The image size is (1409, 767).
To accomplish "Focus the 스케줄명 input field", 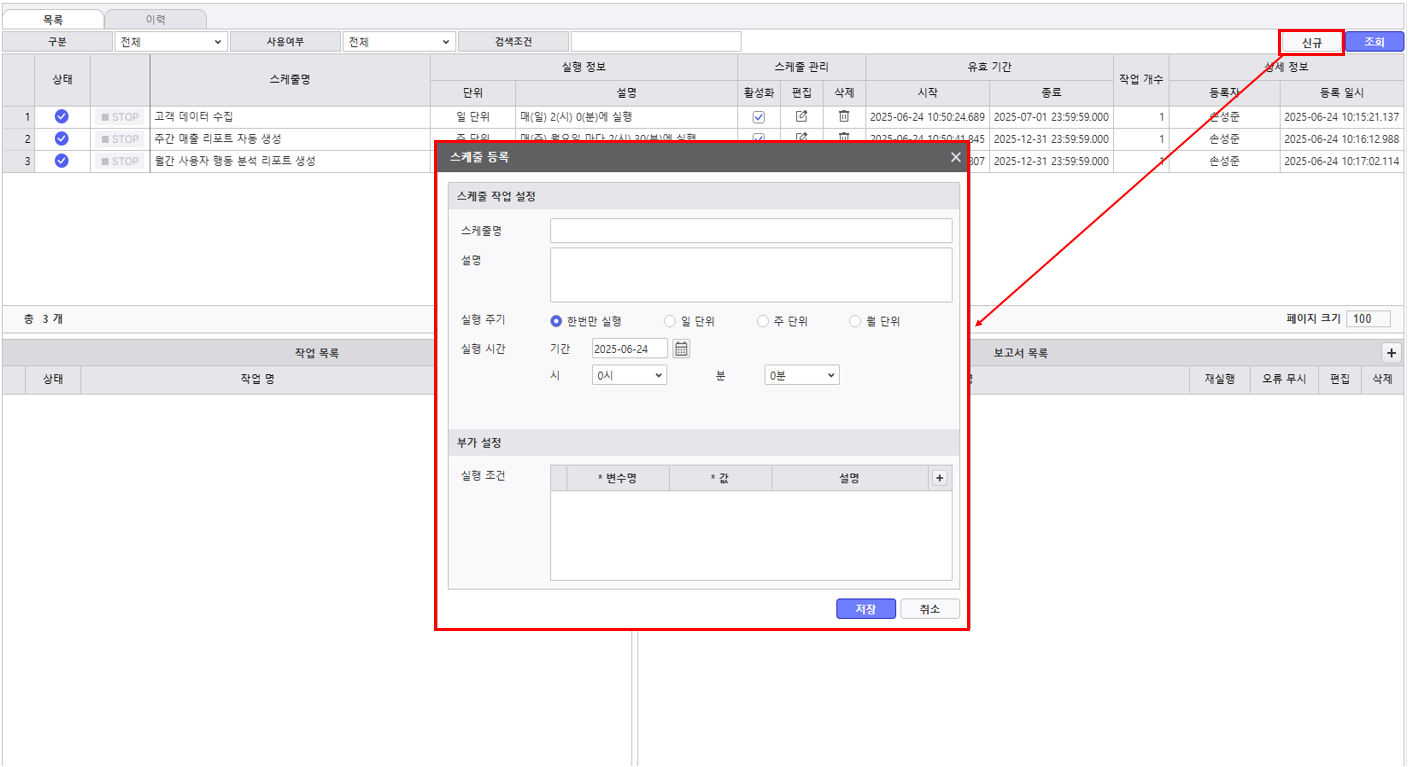I will pos(750,231).
